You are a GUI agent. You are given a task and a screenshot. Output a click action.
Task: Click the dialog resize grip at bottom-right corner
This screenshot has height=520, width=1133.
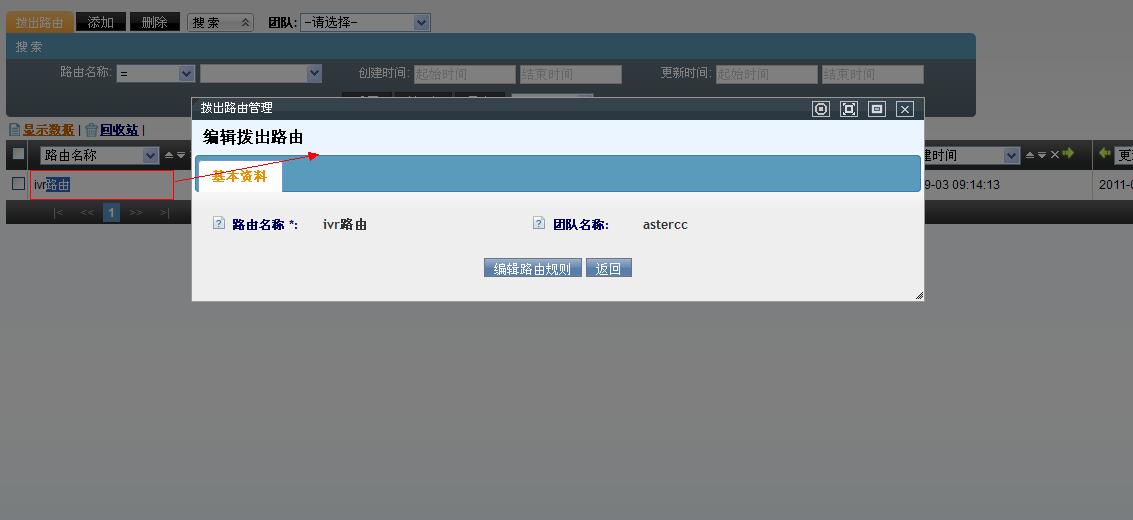coord(918,295)
